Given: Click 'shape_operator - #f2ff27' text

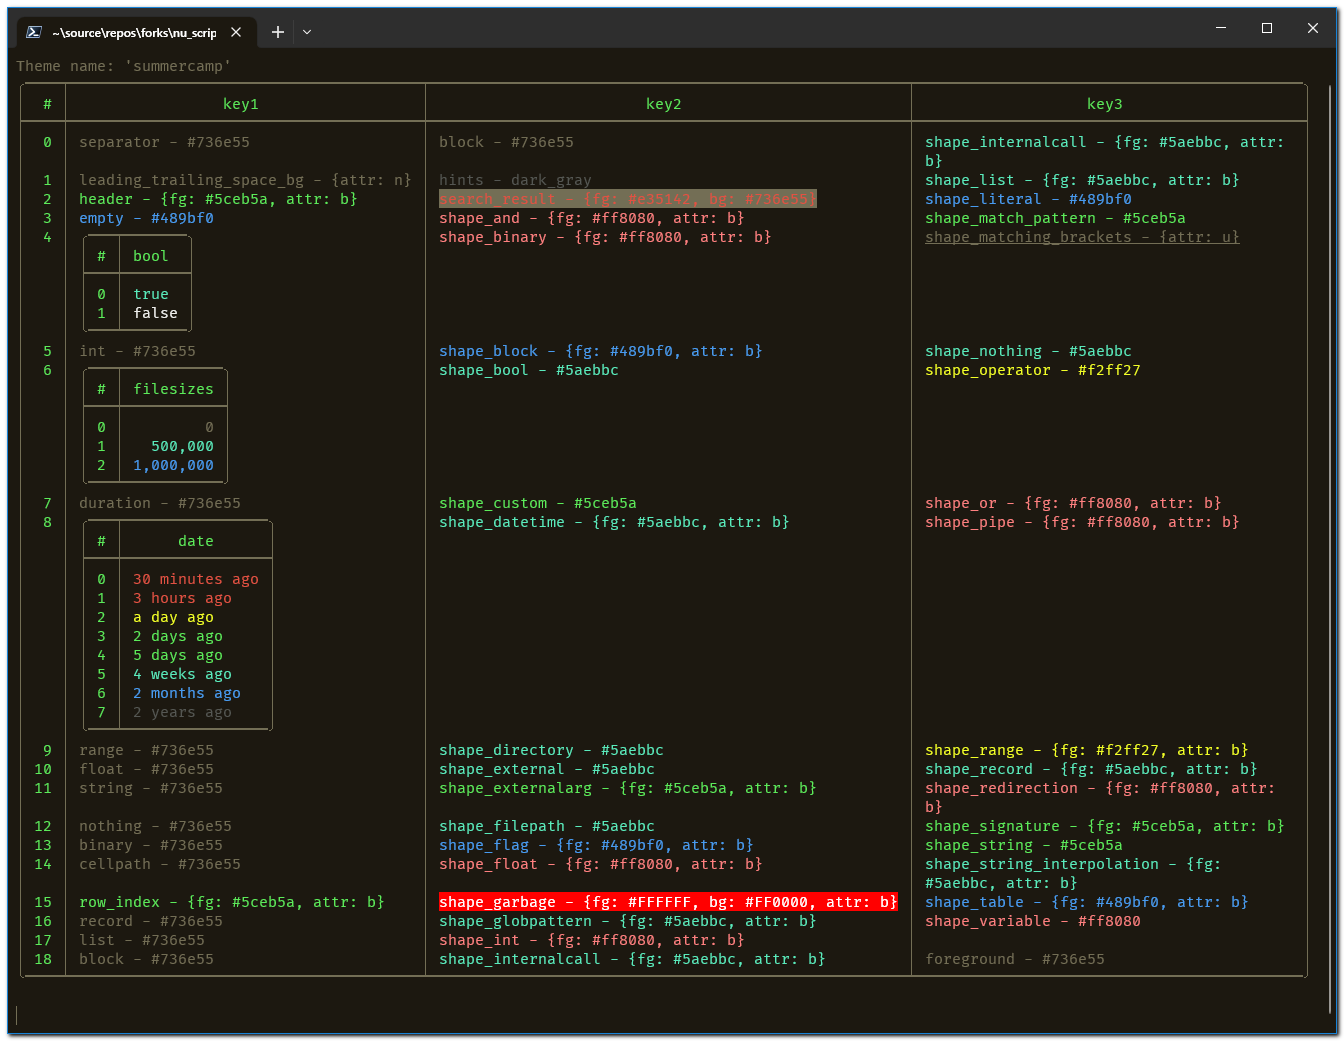Looking at the screenshot, I should 1033,370.
